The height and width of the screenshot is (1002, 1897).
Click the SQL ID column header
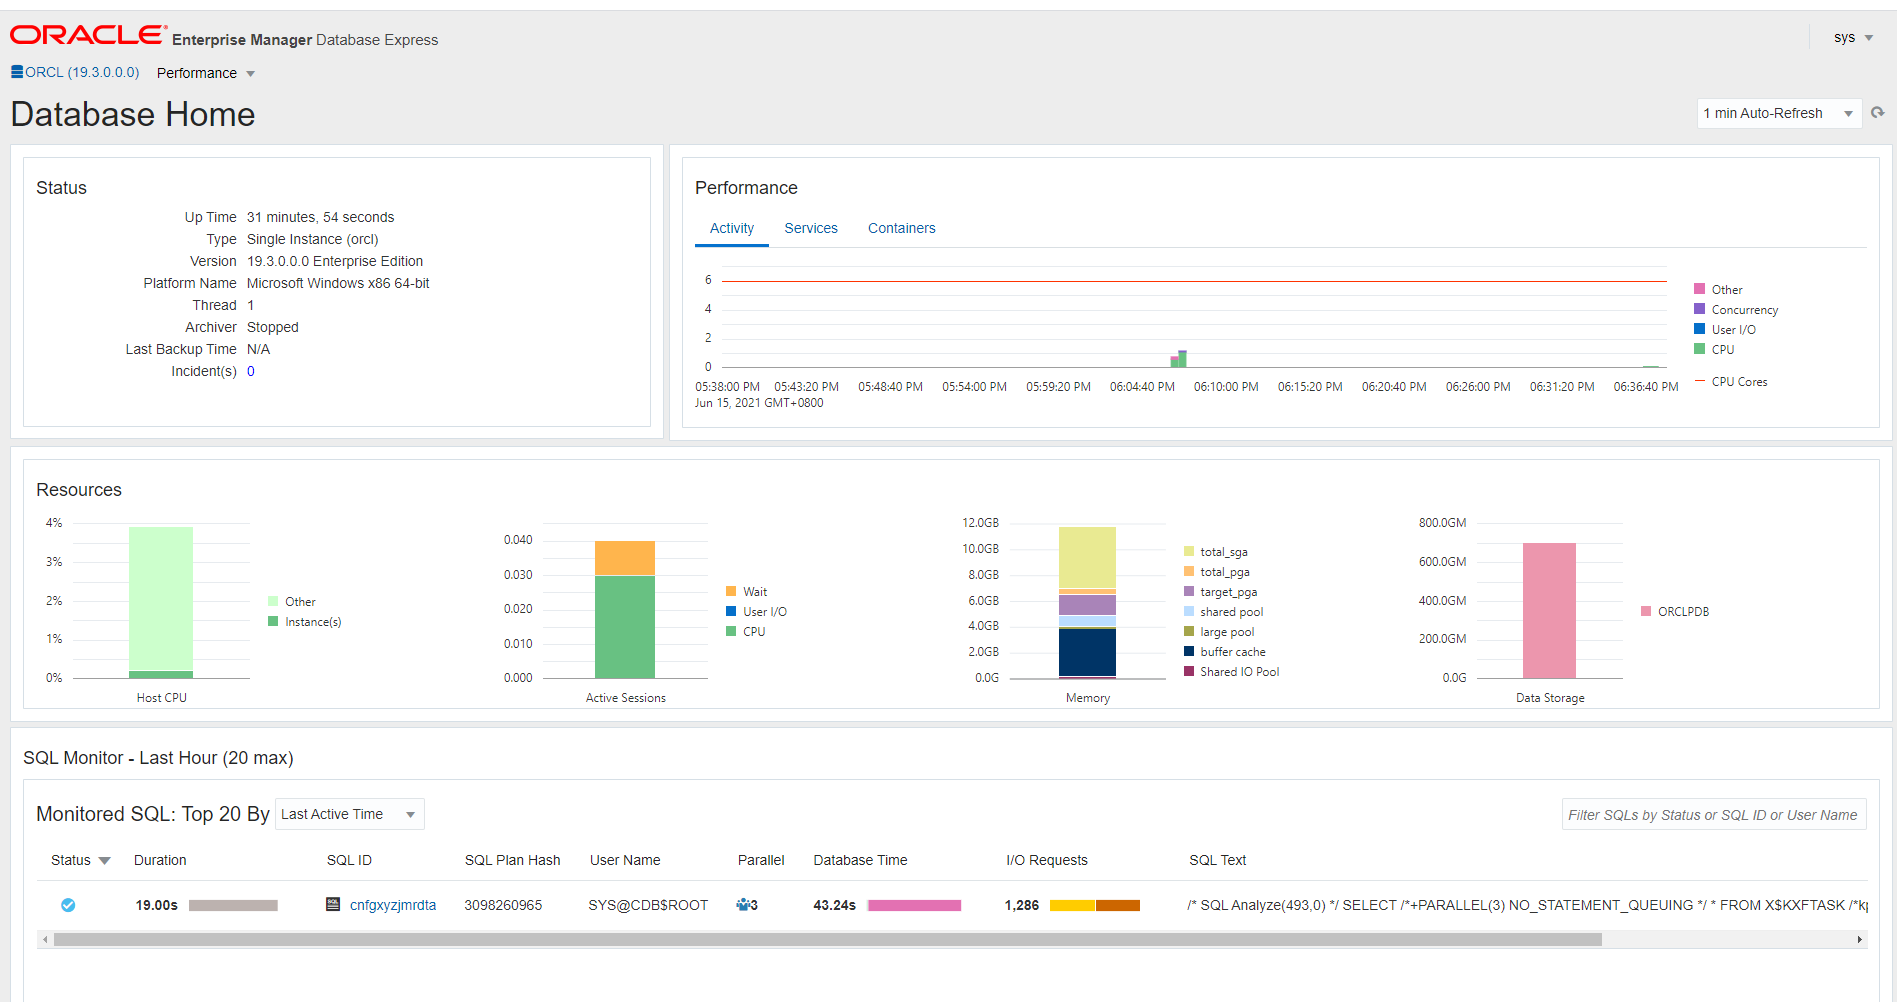pos(349,860)
